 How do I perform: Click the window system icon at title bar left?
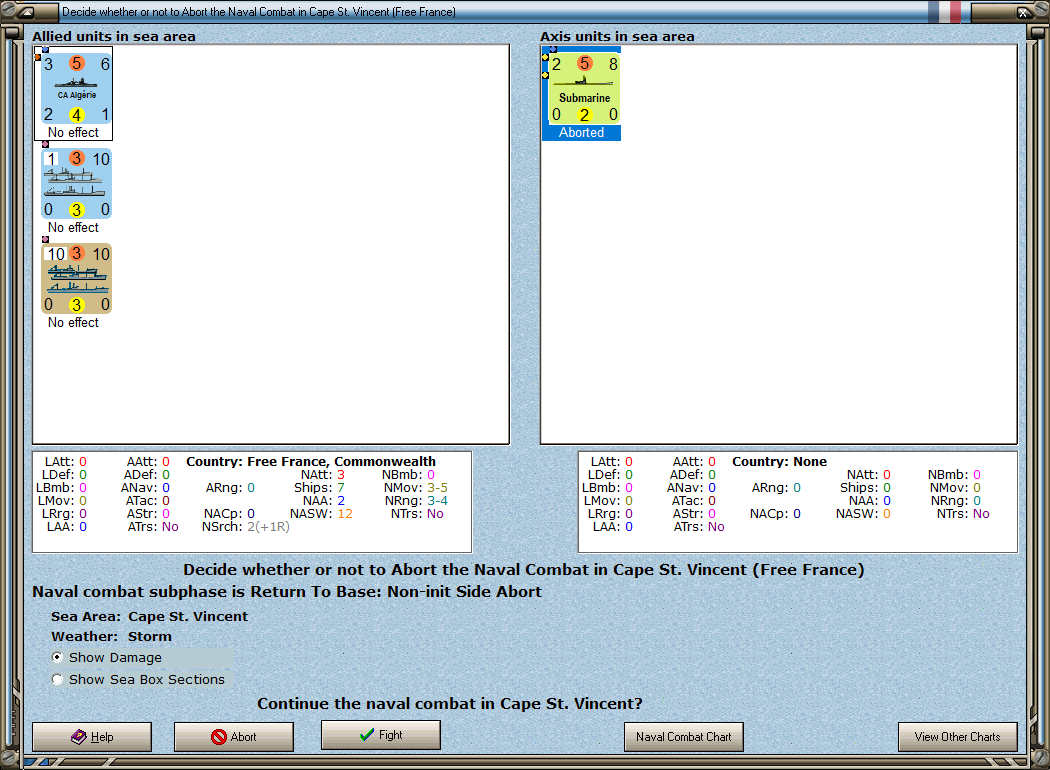coord(25,11)
